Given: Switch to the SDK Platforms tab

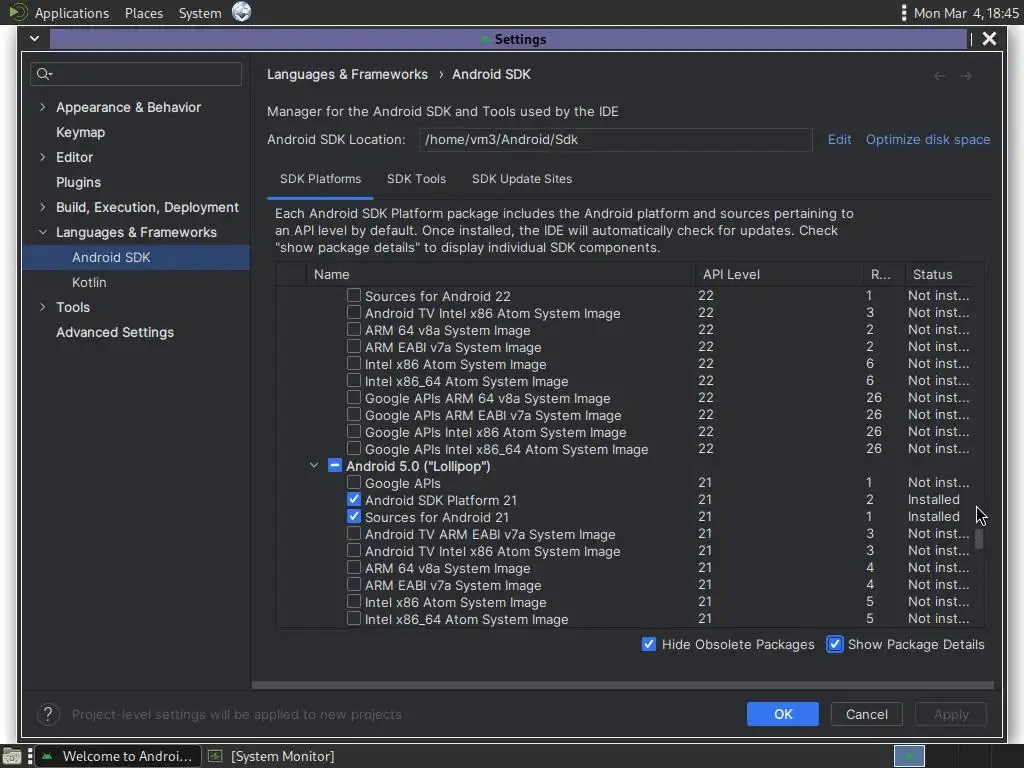Looking at the screenshot, I should [x=320, y=179].
